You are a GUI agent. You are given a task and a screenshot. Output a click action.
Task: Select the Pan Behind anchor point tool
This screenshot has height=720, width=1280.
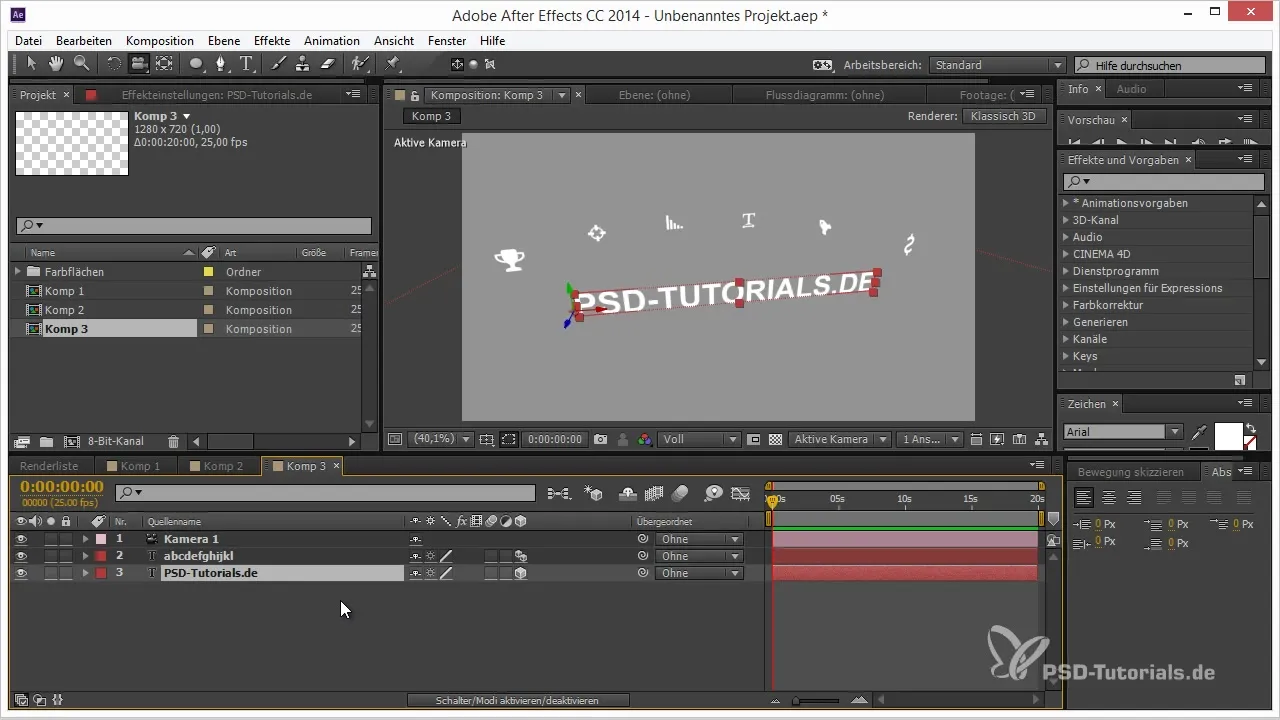(164, 64)
